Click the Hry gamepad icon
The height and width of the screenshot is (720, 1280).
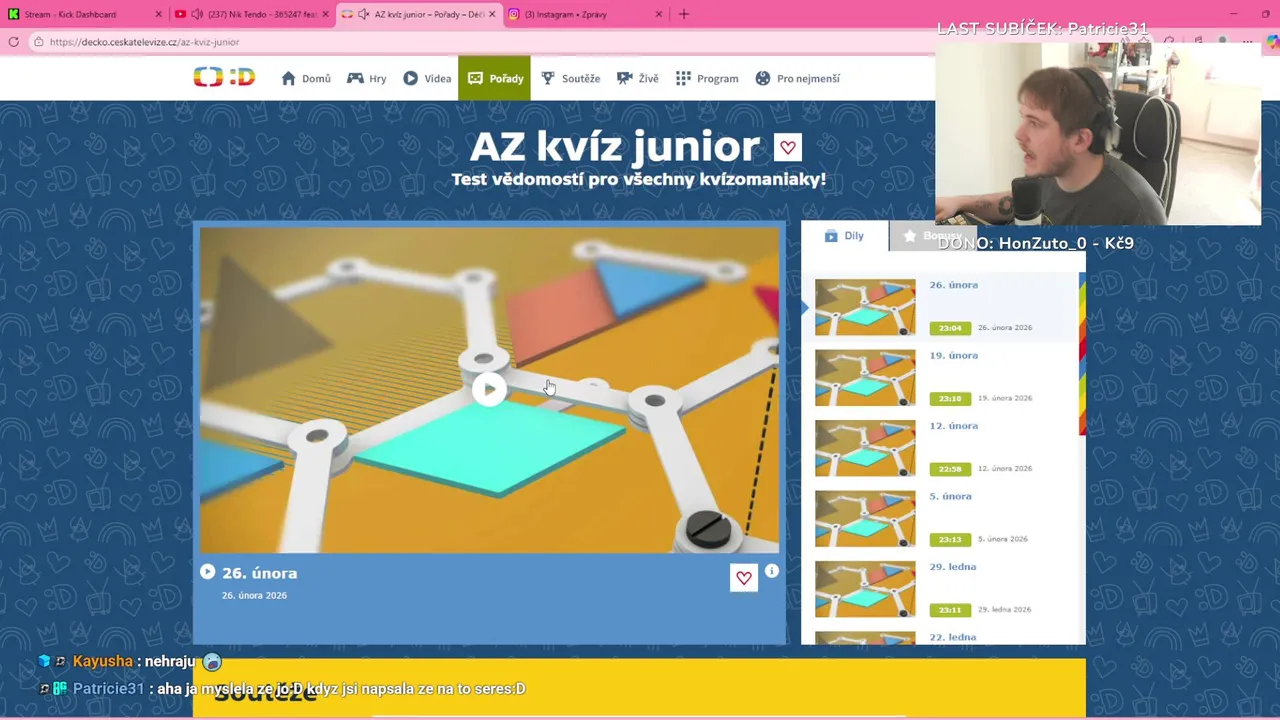[355, 78]
